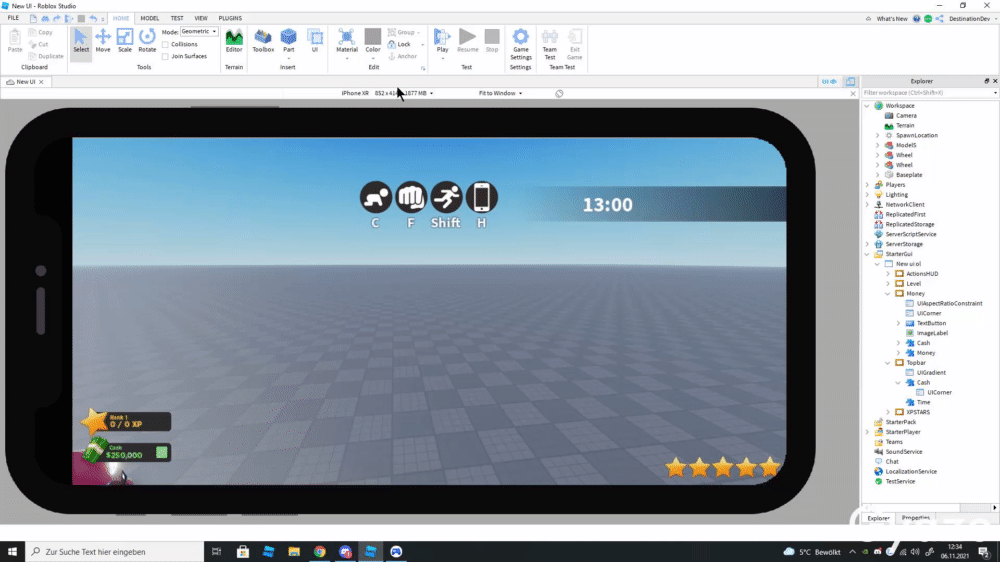This screenshot has width=1000, height=562.
Task: Select ReplicatedStorage in Explorer
Action: click(x=909, y=225)
